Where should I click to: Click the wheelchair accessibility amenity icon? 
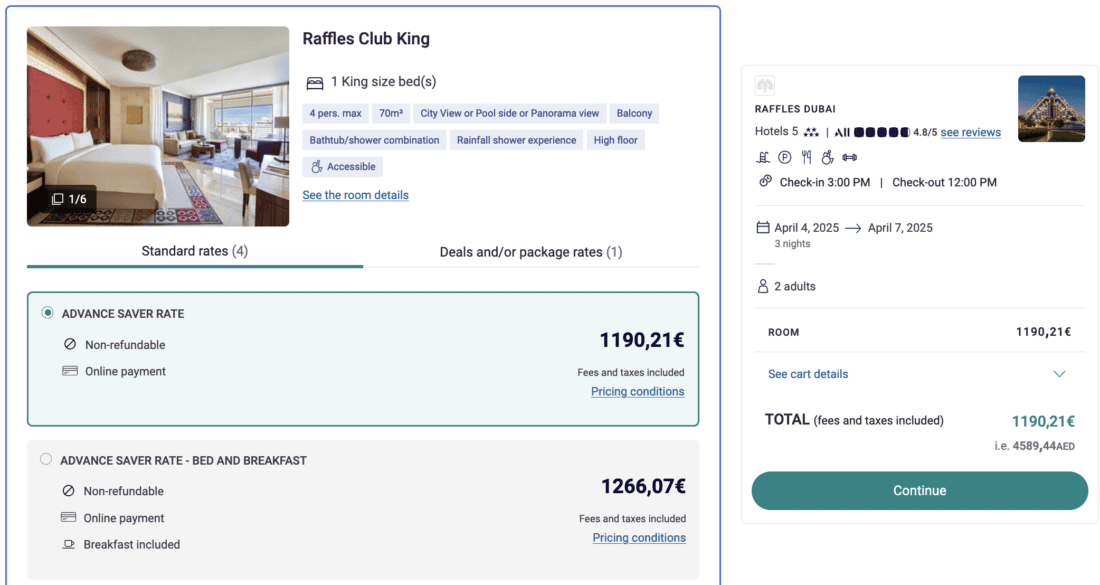(827, 157)
